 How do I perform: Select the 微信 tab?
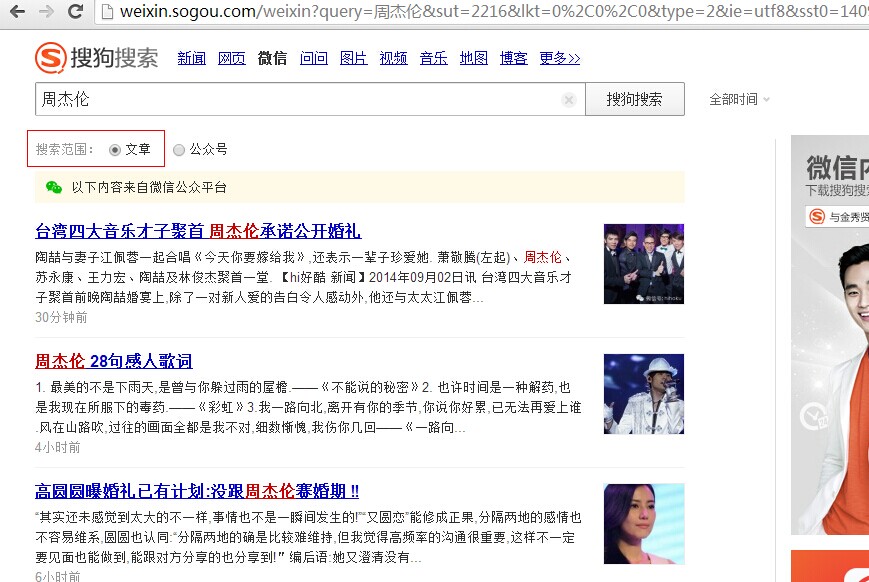(x=272, y=58)
